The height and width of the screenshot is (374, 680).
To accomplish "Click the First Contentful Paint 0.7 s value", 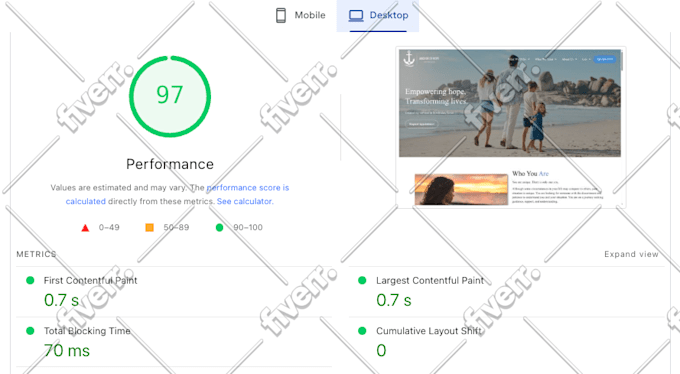I will coord(61,300).
